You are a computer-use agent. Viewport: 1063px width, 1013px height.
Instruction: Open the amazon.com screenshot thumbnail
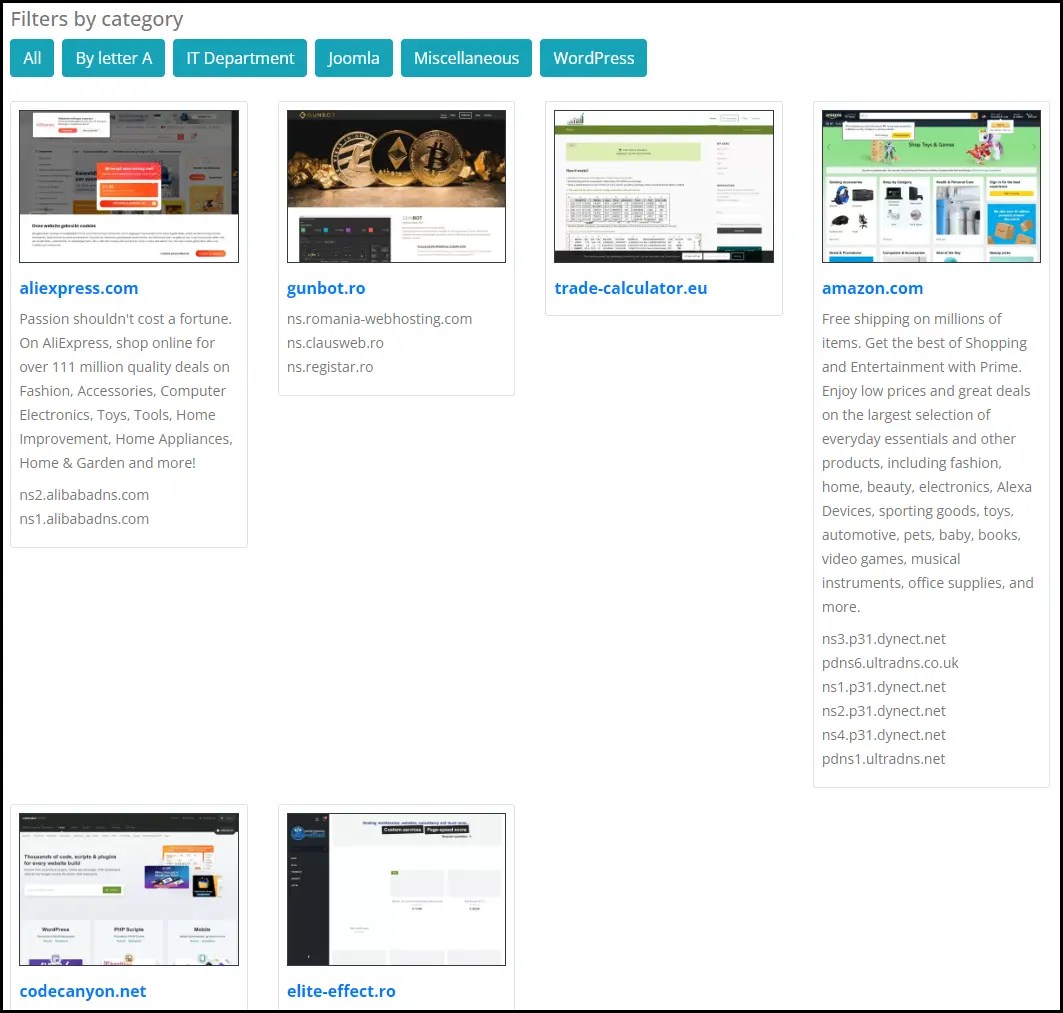pos(931,186)
